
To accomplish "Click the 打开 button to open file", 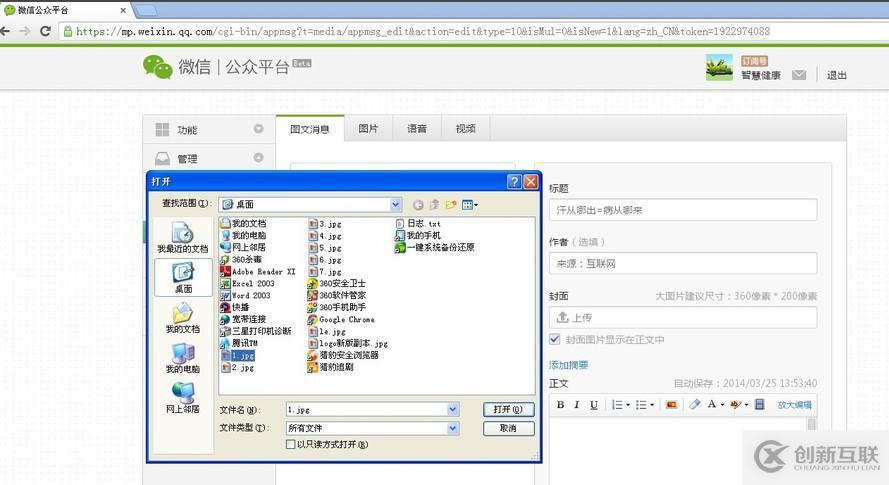I will click(x=508, y=410).
